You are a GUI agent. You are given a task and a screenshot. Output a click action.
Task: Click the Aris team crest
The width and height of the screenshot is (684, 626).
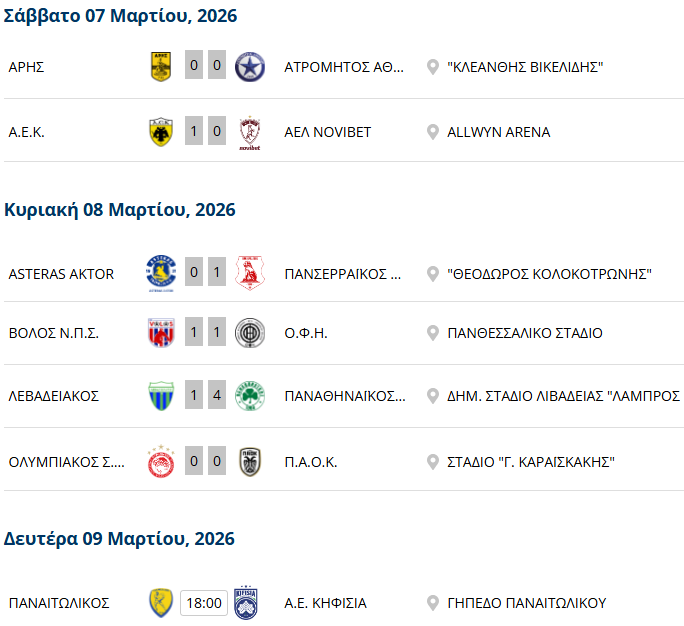(161, 67)
